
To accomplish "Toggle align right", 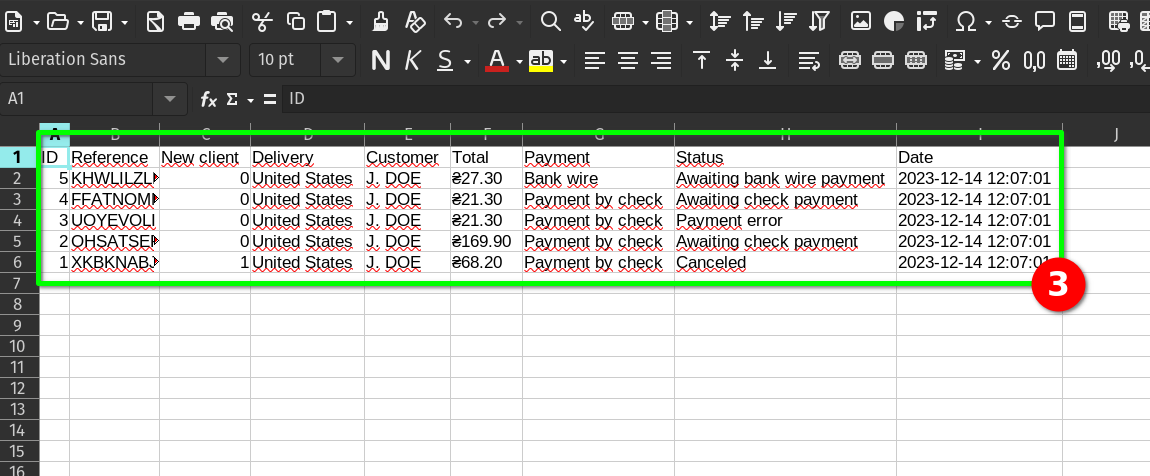I will click(x=661, y=60).
